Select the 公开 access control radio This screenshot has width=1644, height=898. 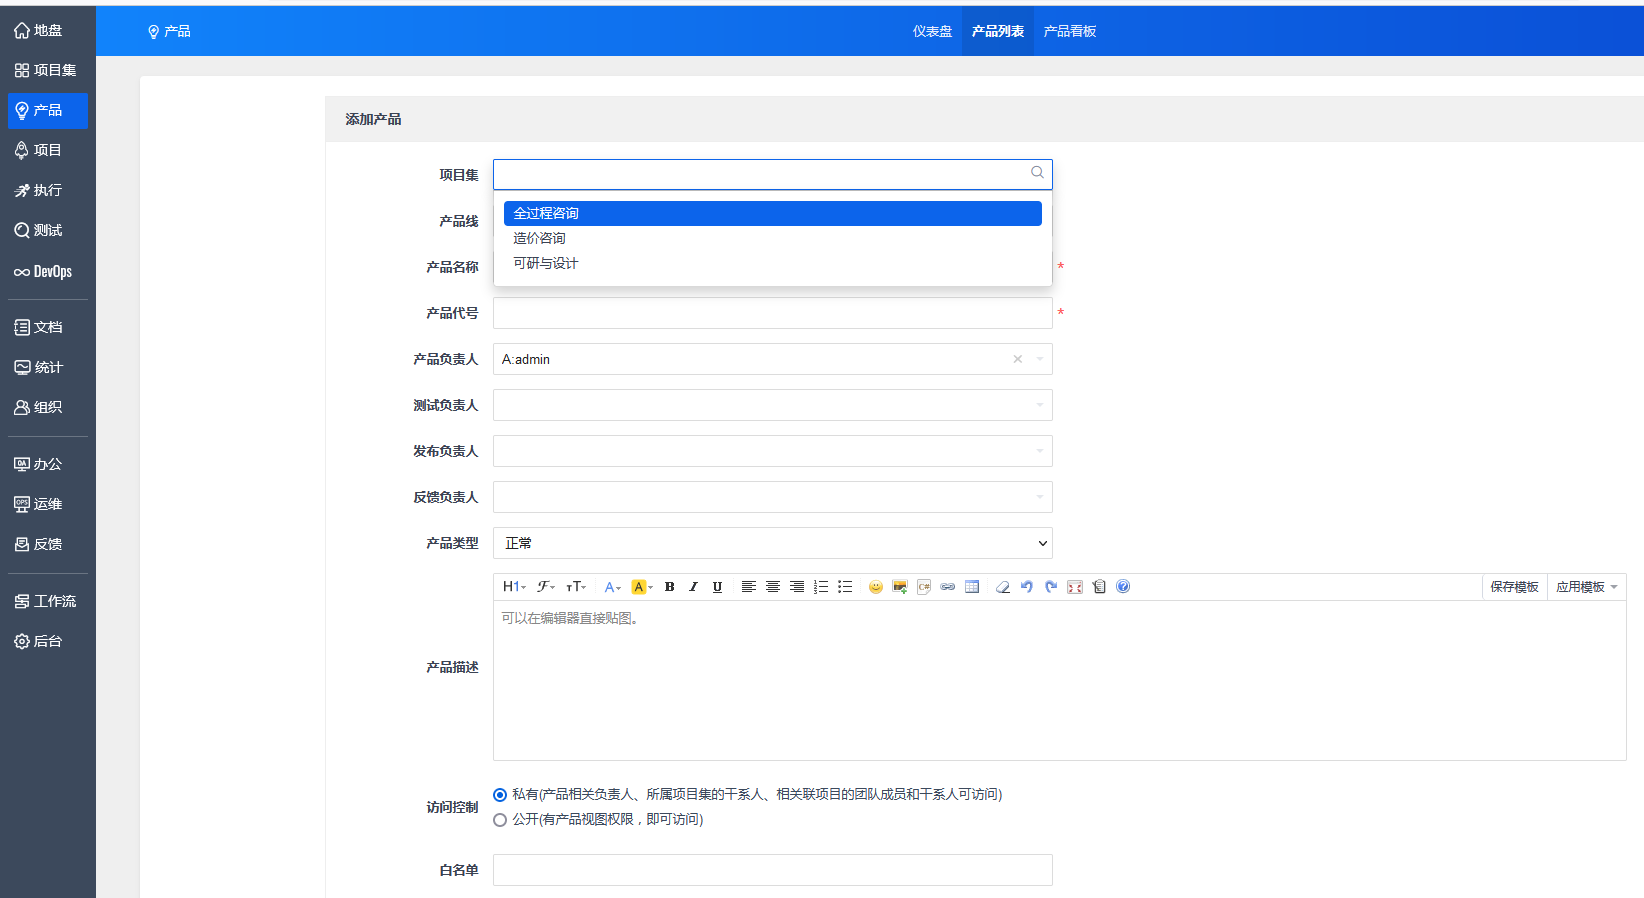point(500,820)
